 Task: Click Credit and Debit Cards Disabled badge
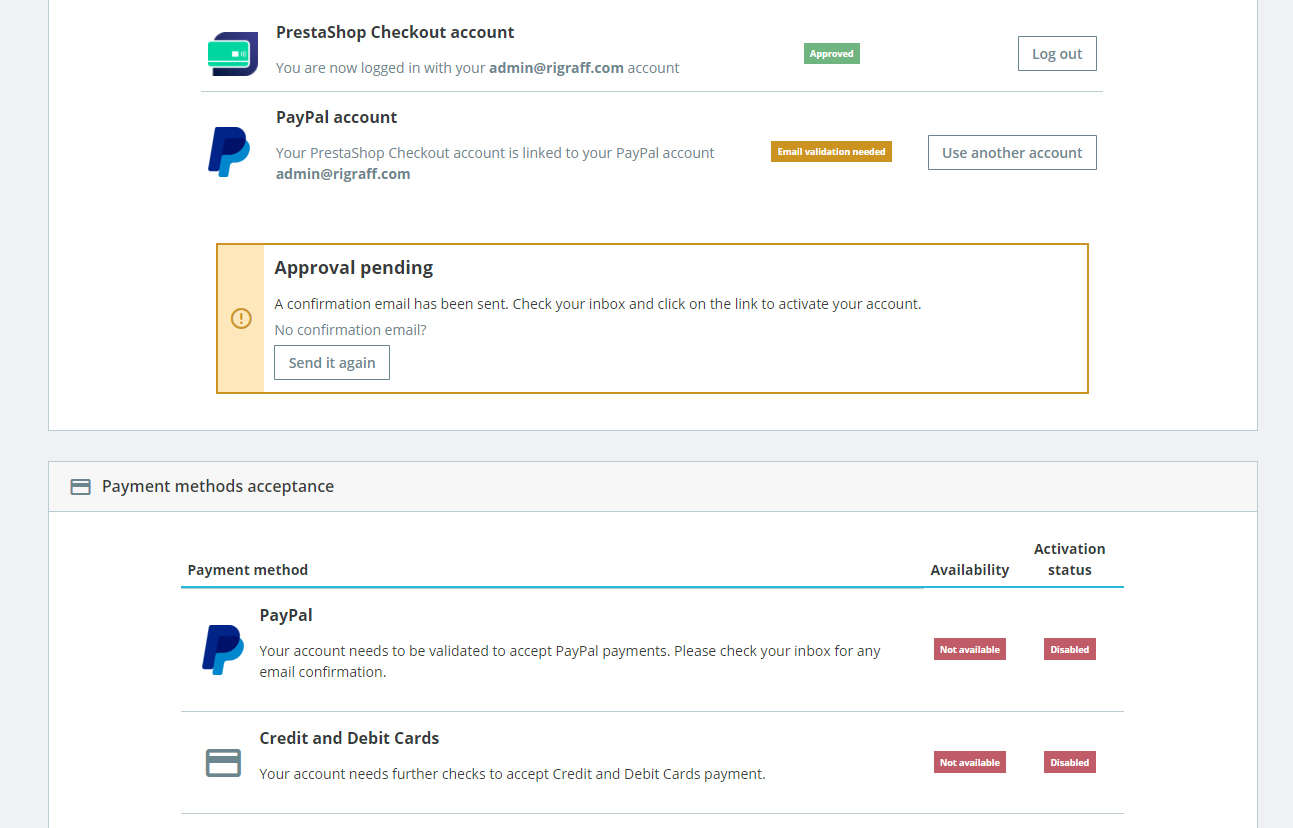(x=1070, y=763)
